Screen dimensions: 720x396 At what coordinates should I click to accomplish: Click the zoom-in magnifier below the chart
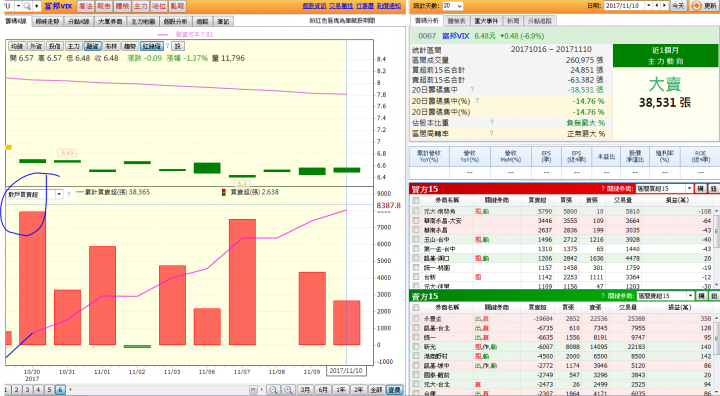point(288,390)
